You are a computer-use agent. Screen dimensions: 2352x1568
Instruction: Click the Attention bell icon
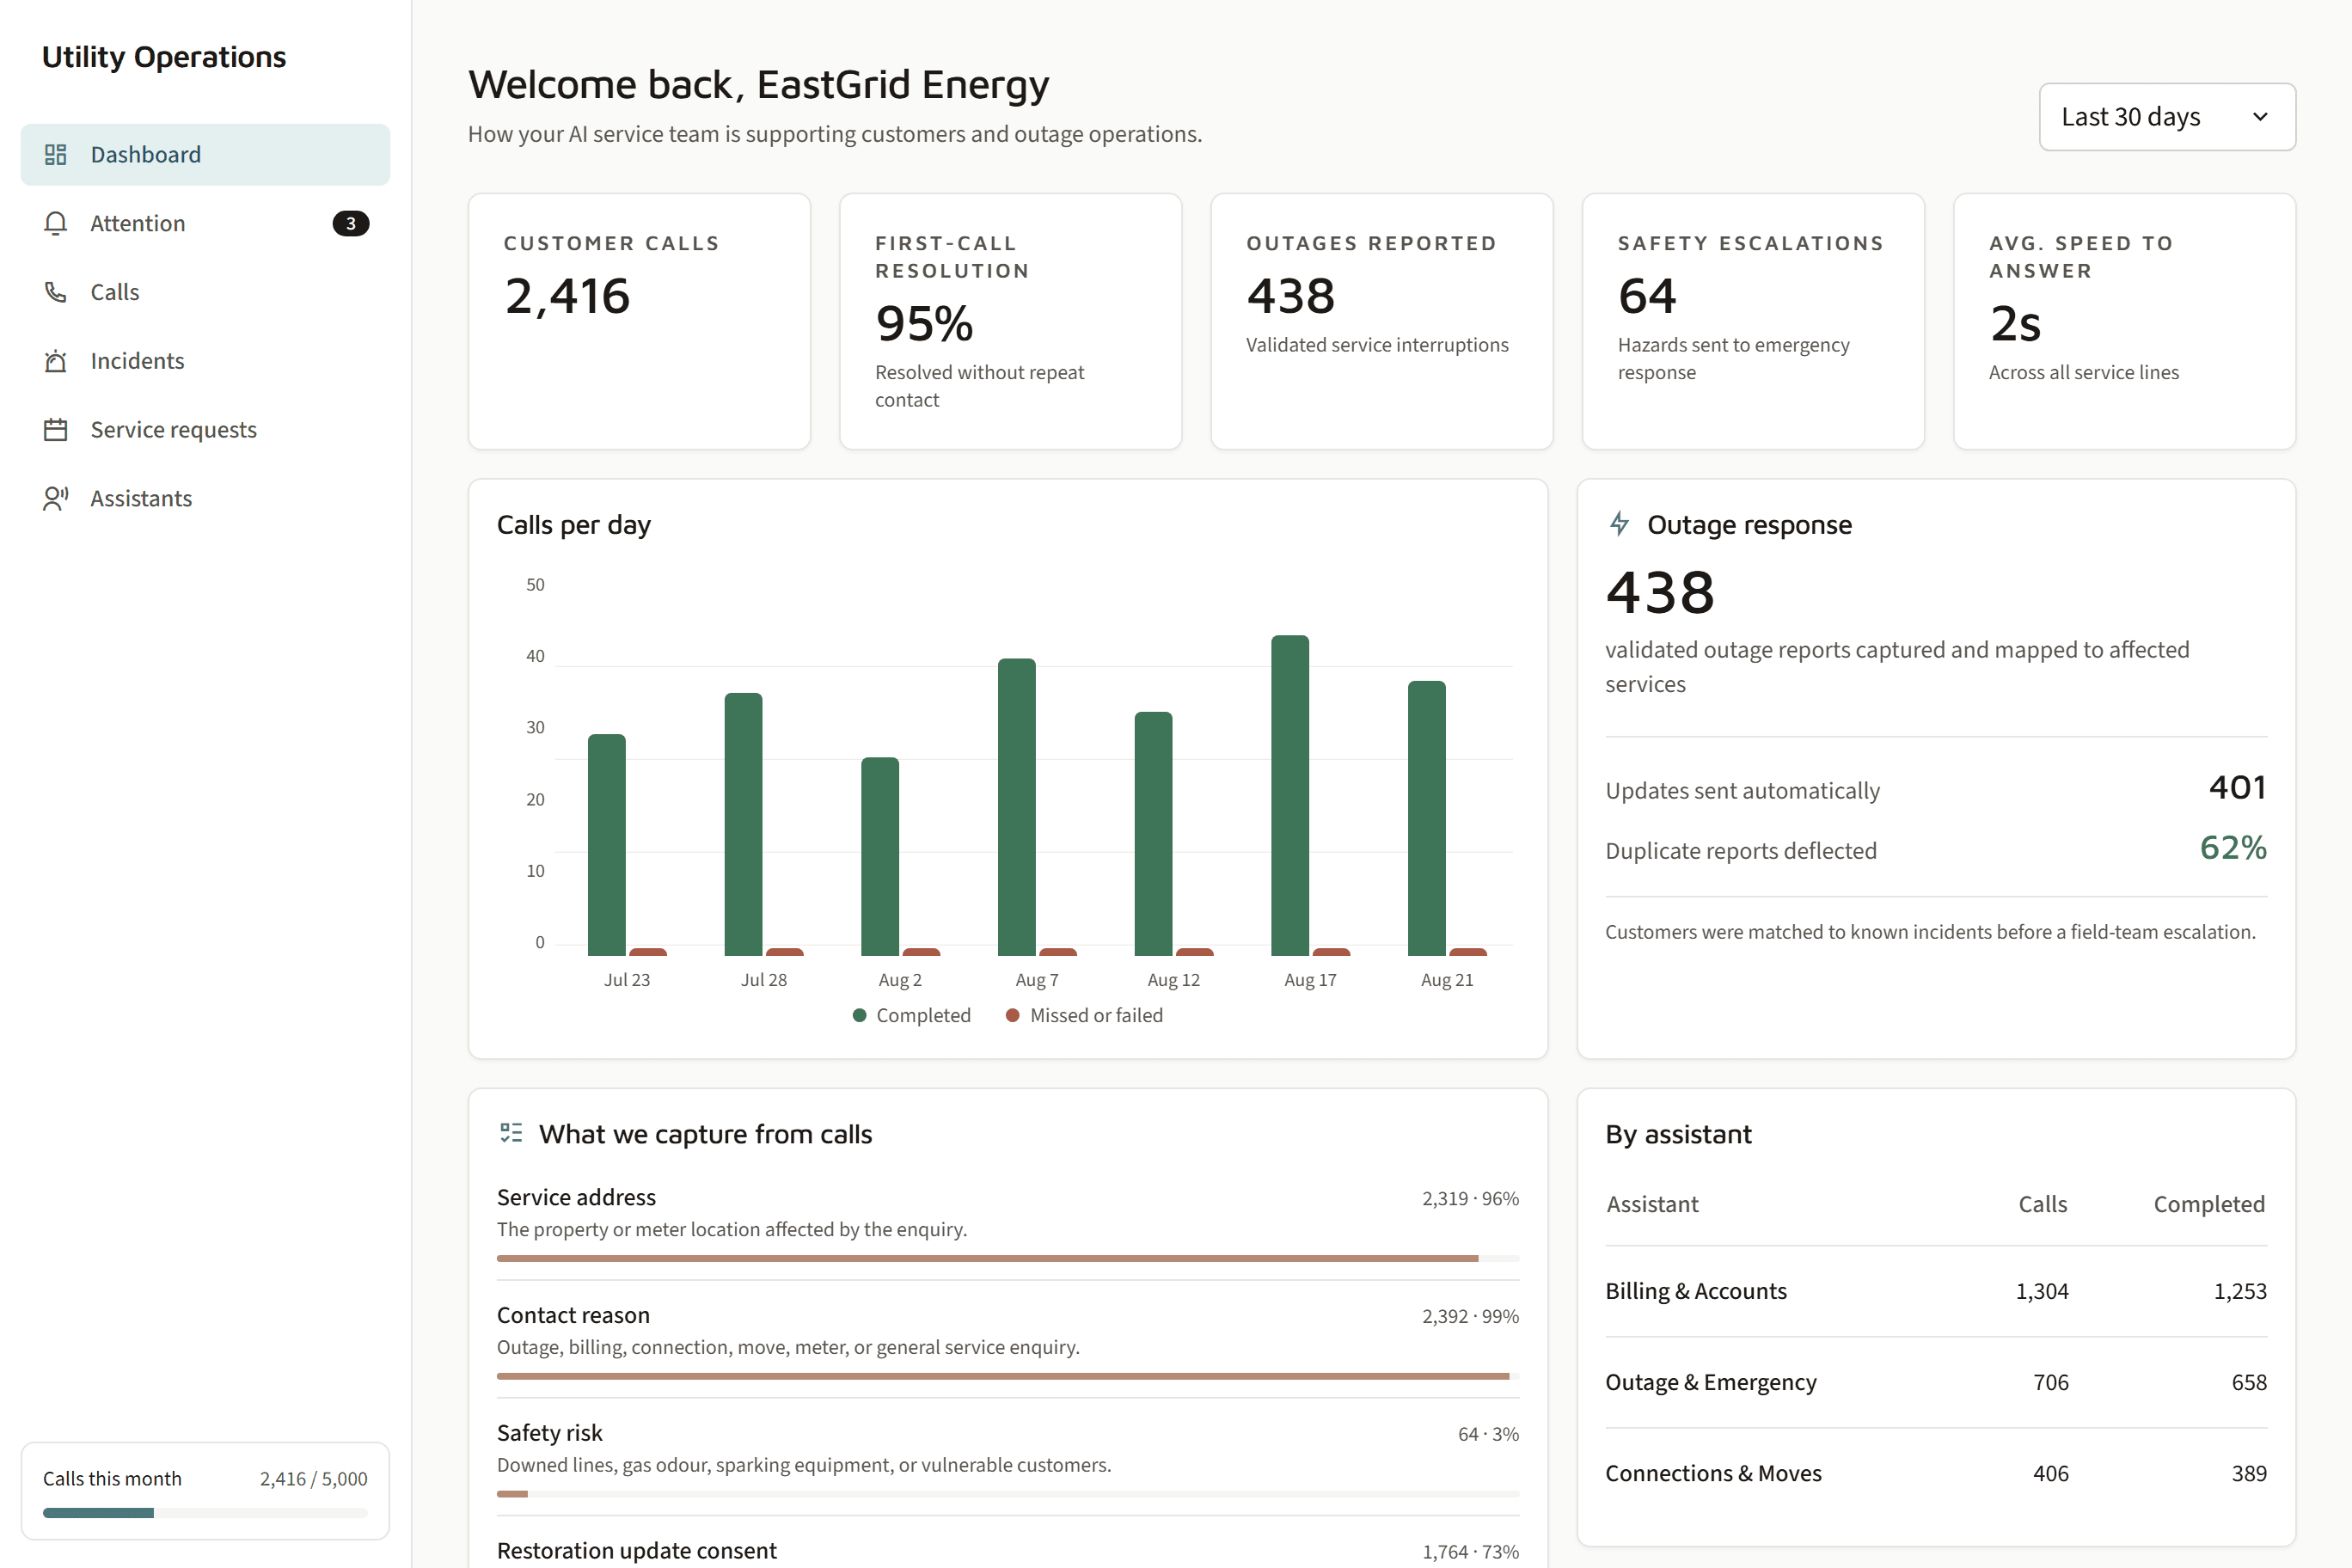point(55,223)
